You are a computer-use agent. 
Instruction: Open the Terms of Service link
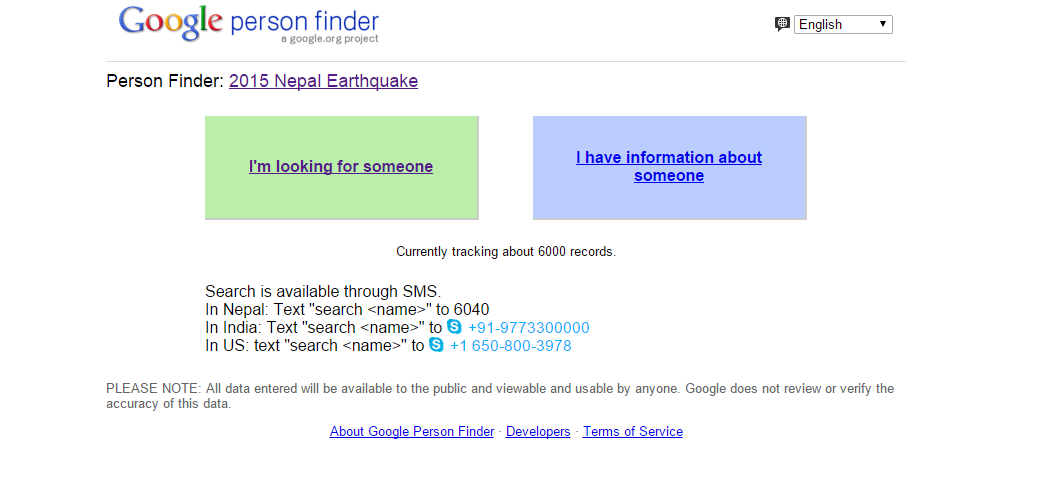[x=633, y=431]
